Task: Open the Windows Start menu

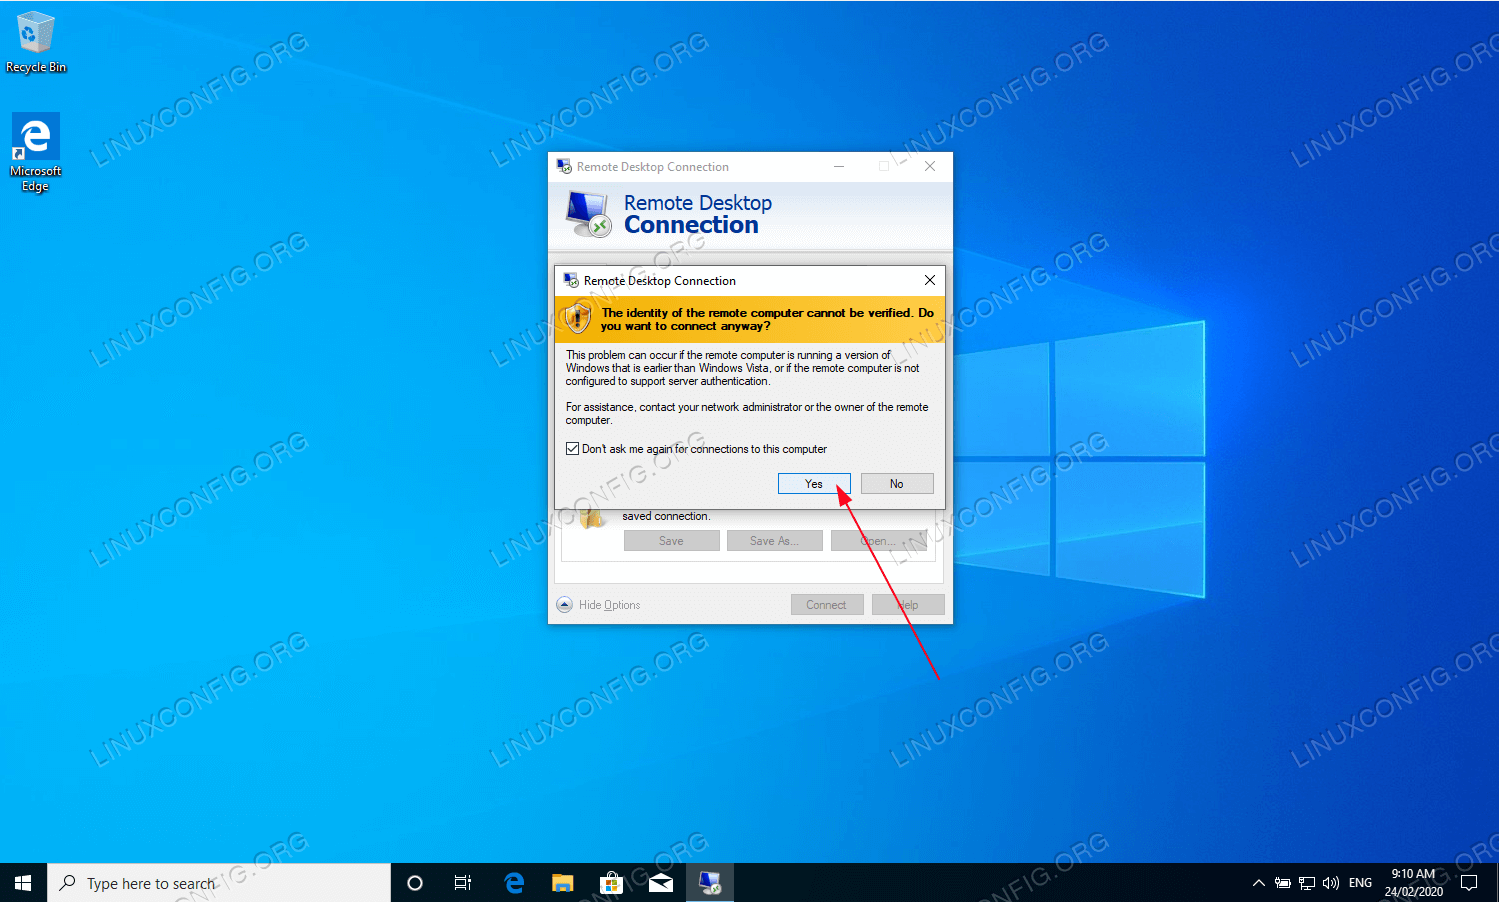Action: 23,883
